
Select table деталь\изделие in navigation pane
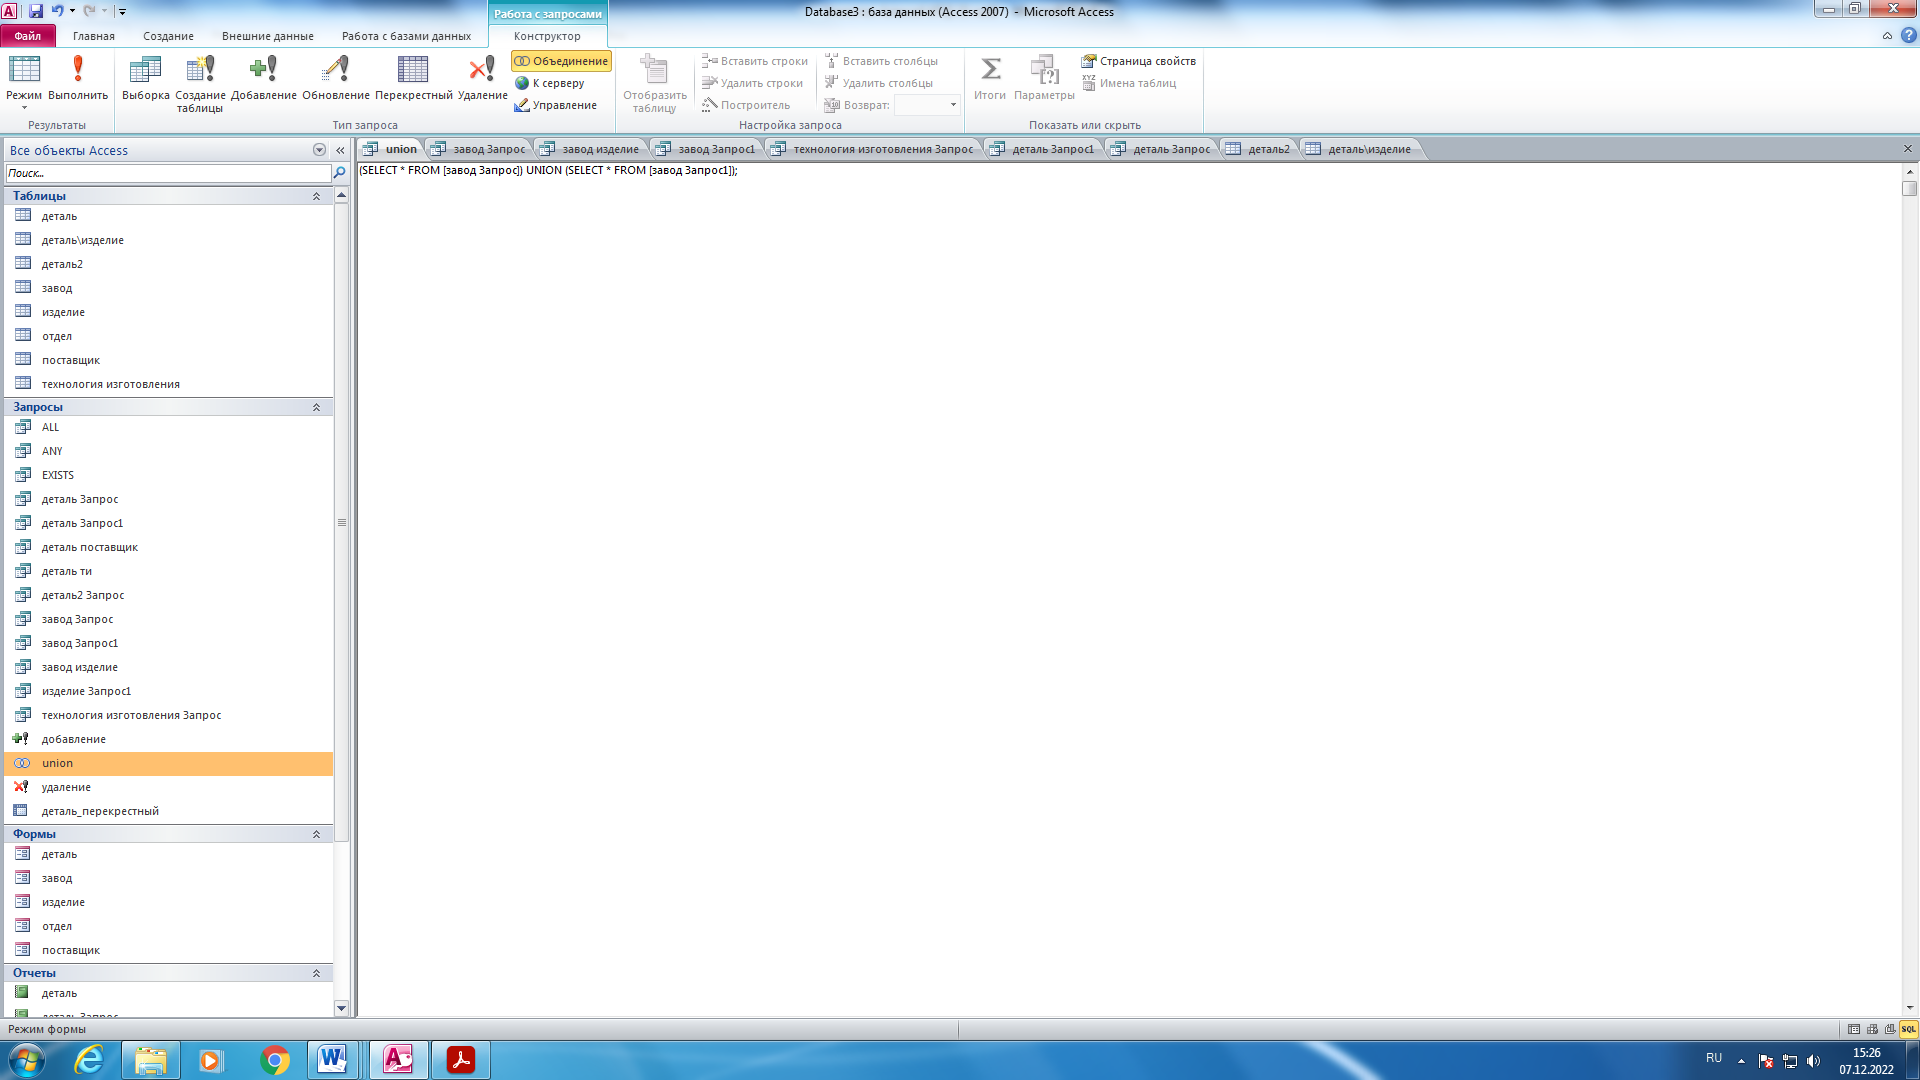(x=168, y=240)
